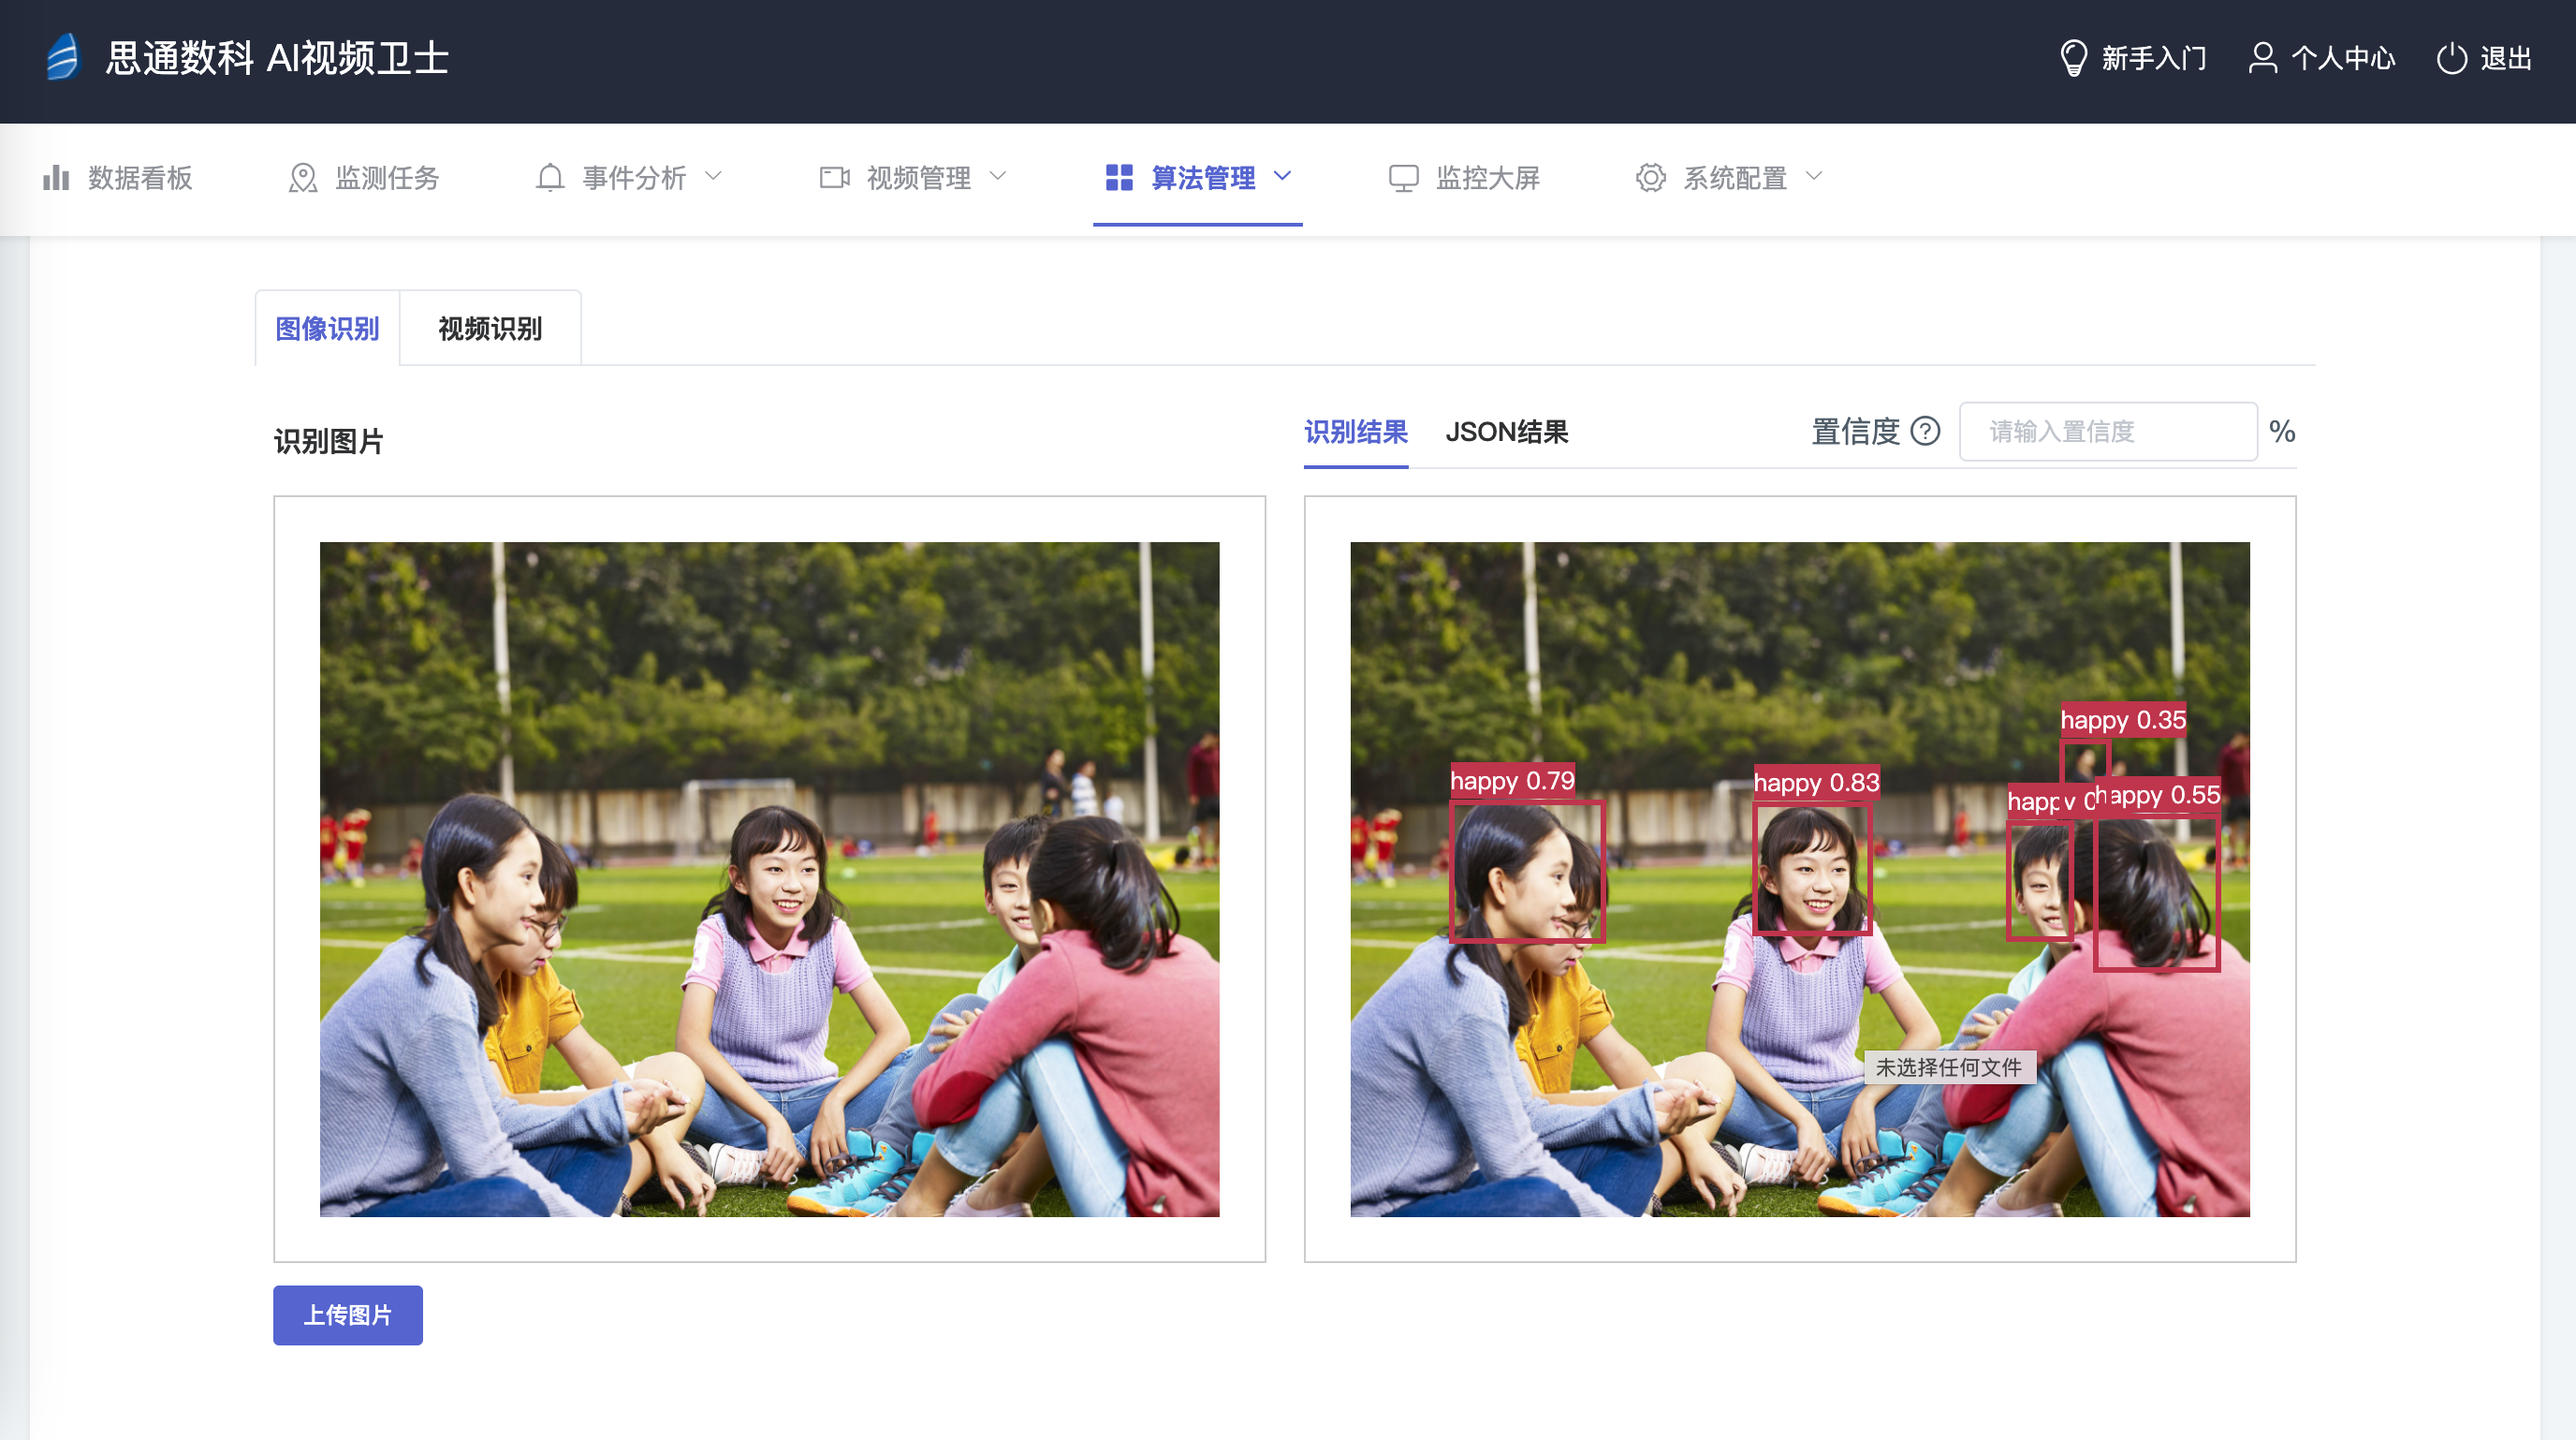Expand the 系统配置 dropdown chevron
The height and width of the screenshot is (1440, 2576).
tap(1814, 176)
